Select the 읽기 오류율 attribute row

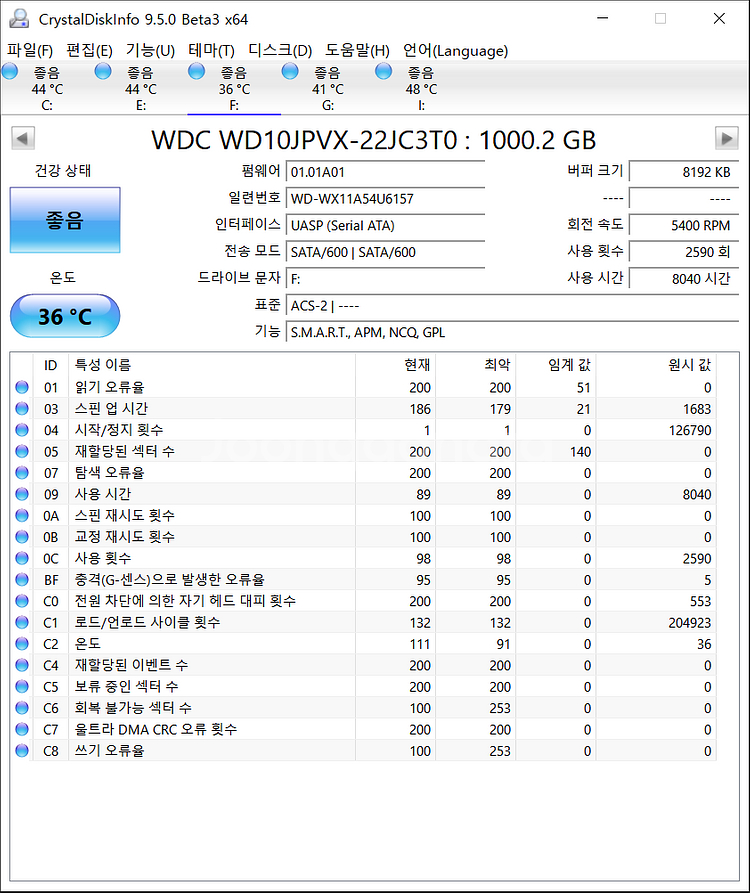363,387
